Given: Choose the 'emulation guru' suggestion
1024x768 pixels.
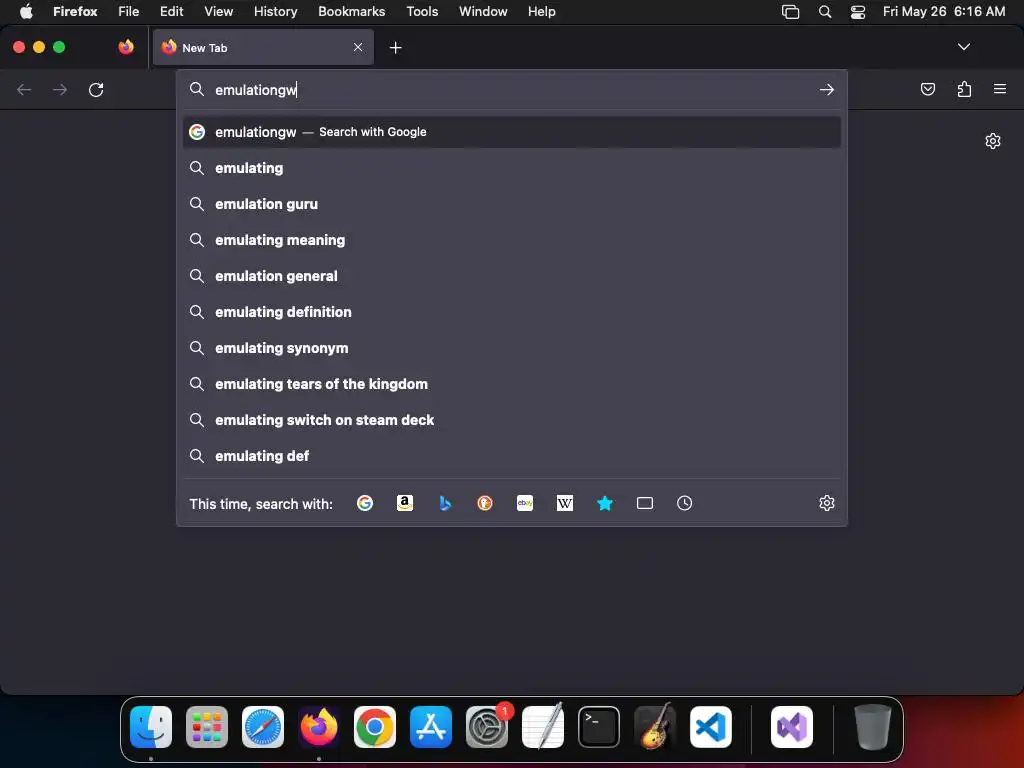Looking at the screenshot, I should 512,204.
